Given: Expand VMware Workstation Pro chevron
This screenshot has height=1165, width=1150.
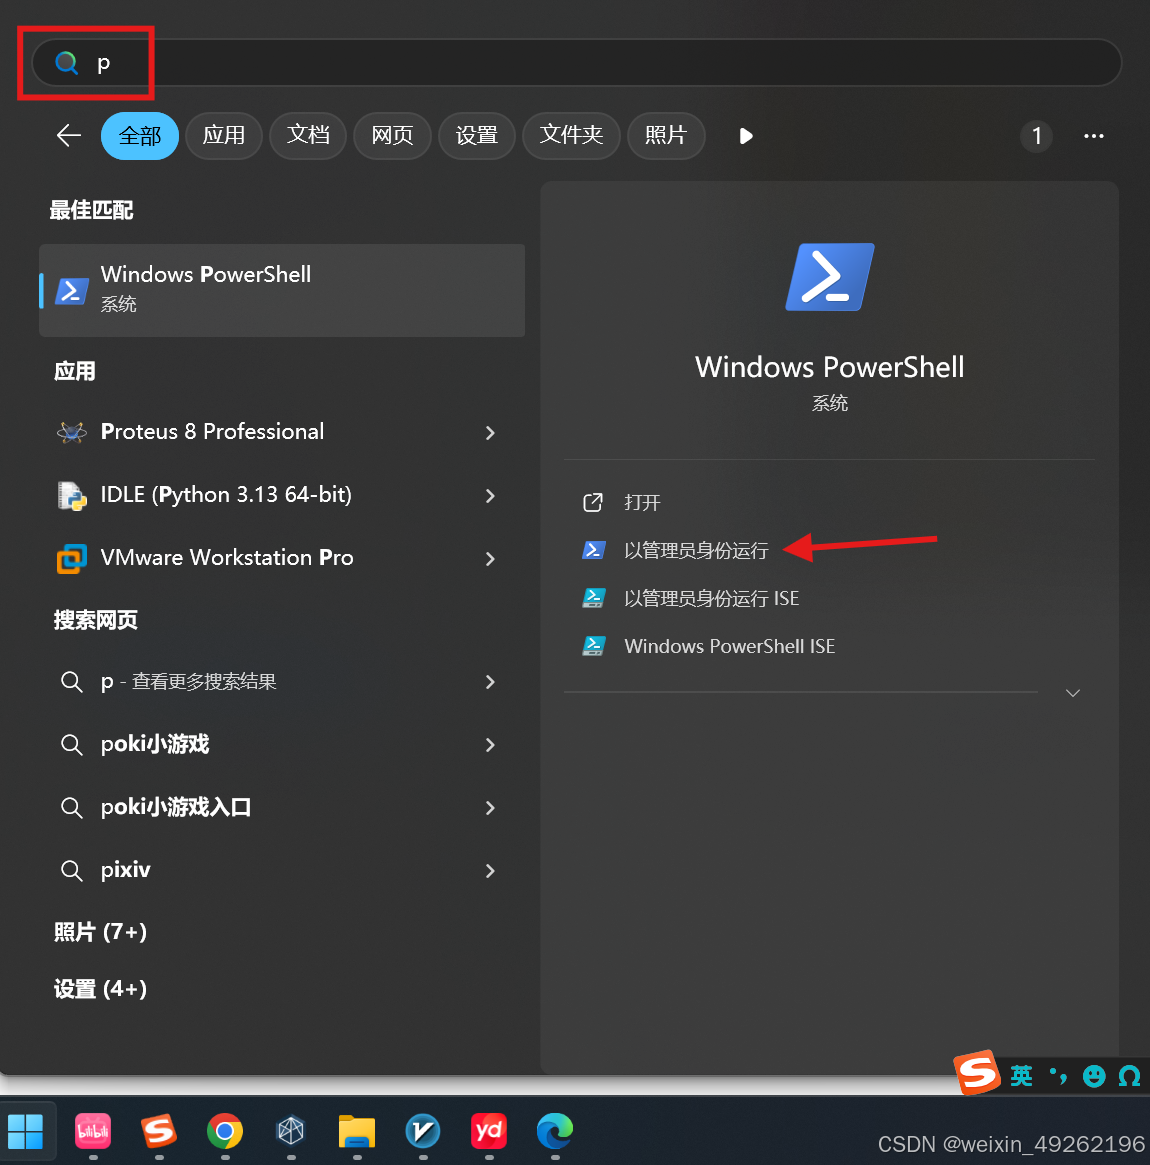Looking at the screenshot, I should (x=490, y=559).
